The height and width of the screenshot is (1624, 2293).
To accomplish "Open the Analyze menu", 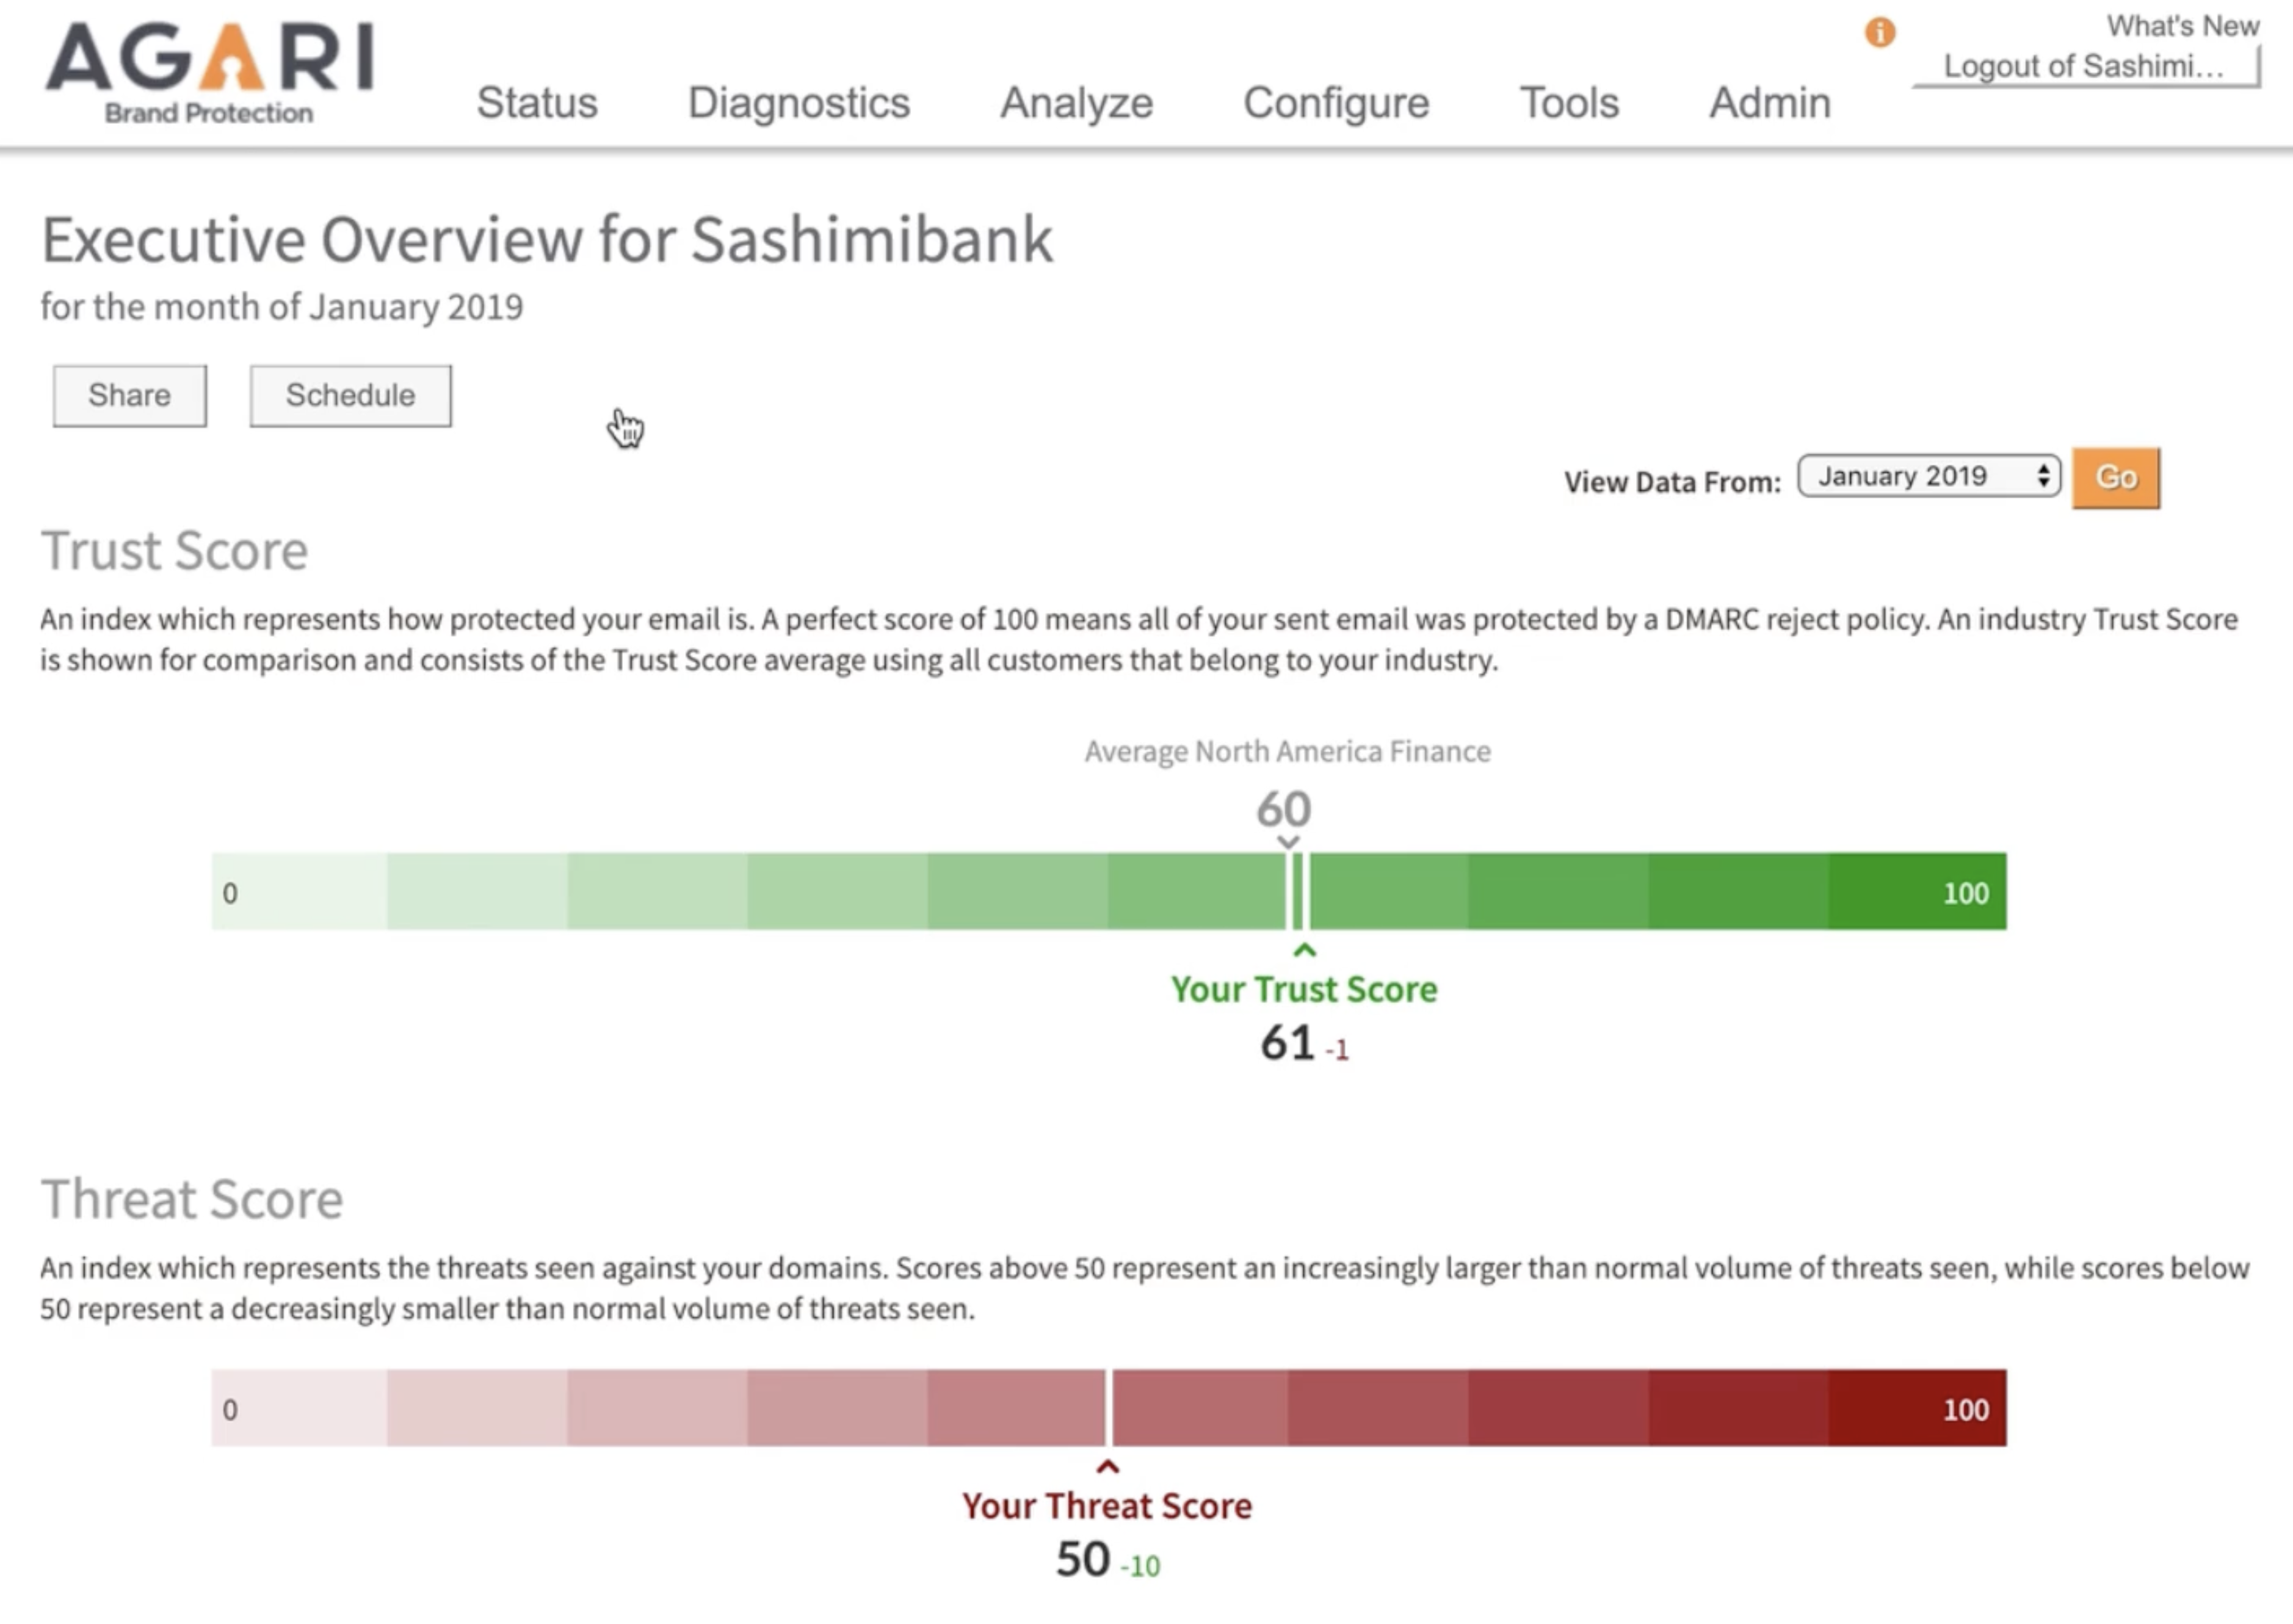I will [1076, 103].
